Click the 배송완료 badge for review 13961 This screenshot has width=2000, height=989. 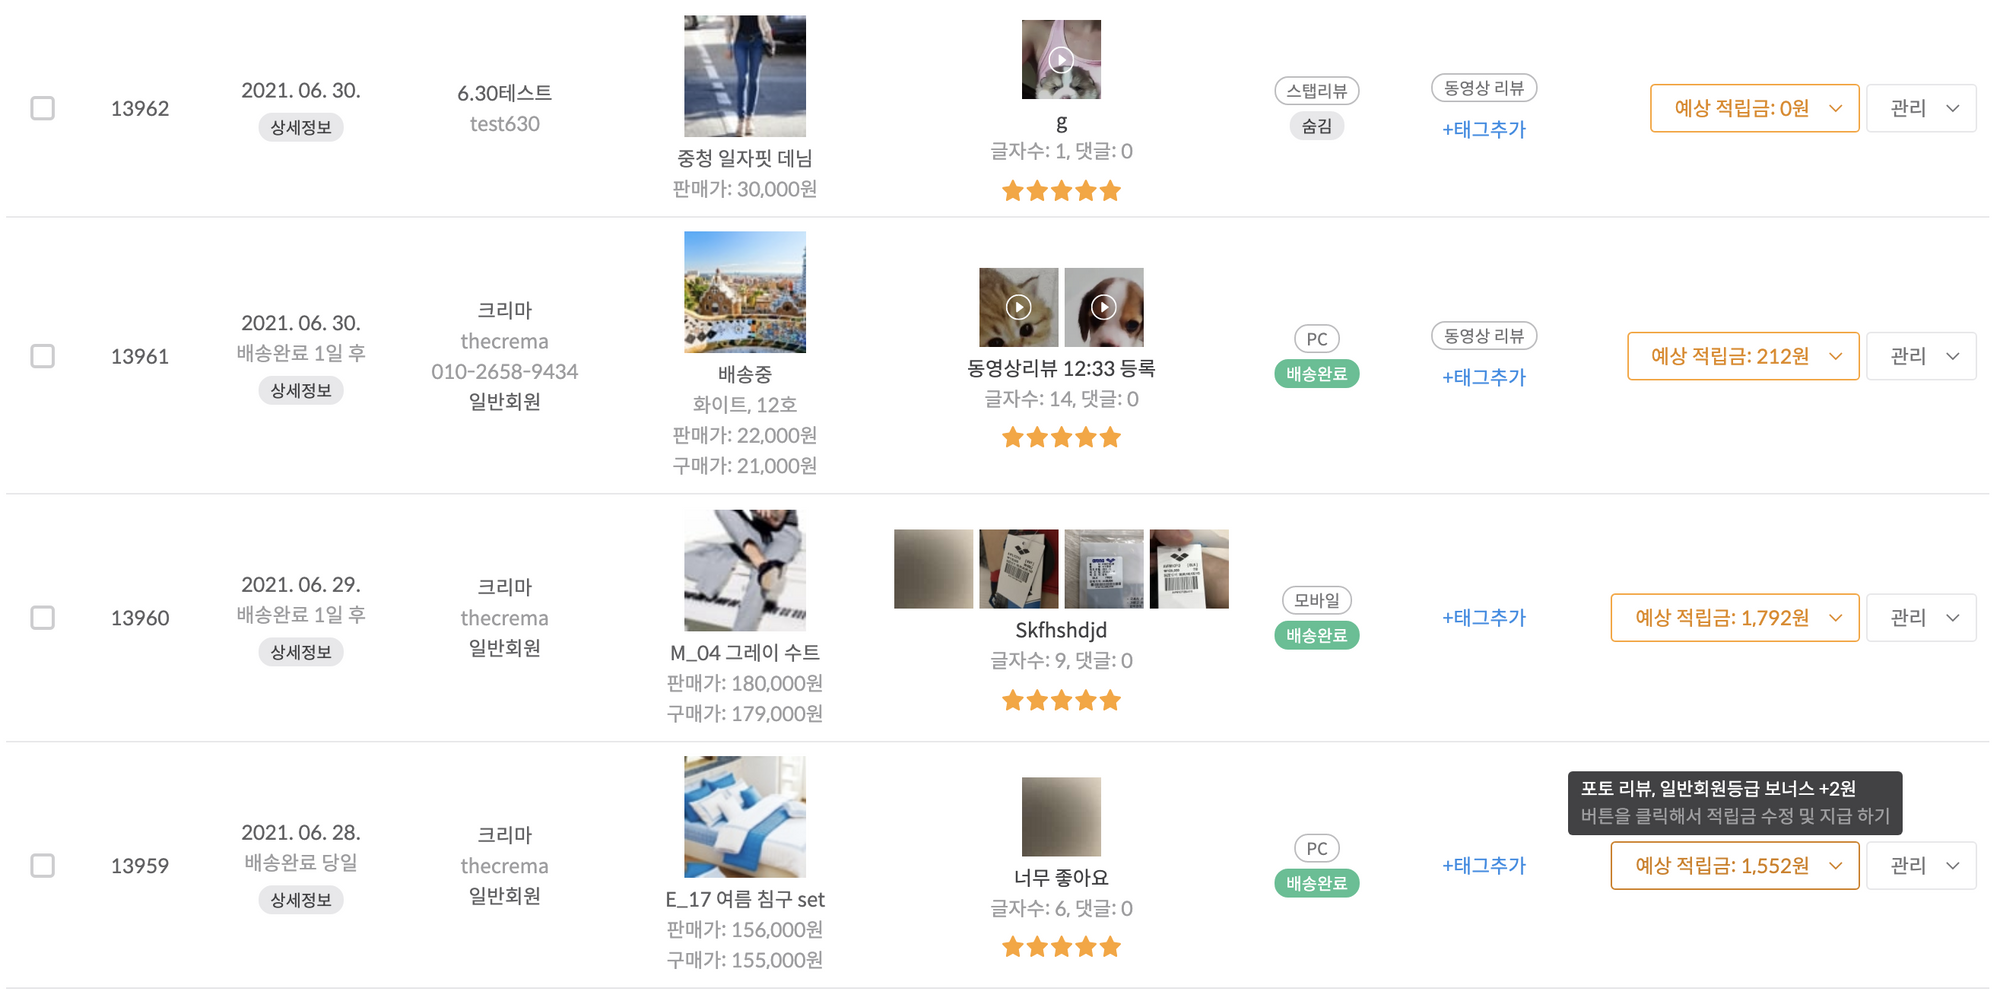[1316, 374]
